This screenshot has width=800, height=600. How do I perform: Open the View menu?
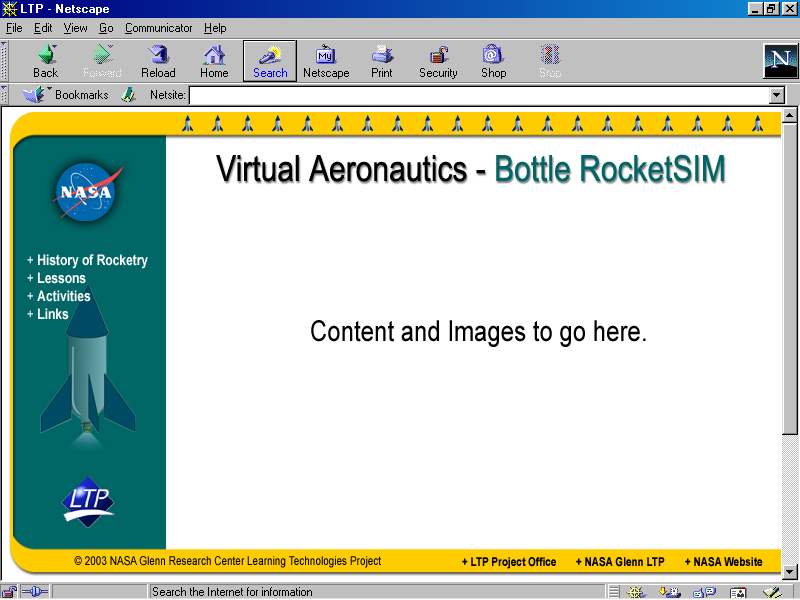(76, 28)
